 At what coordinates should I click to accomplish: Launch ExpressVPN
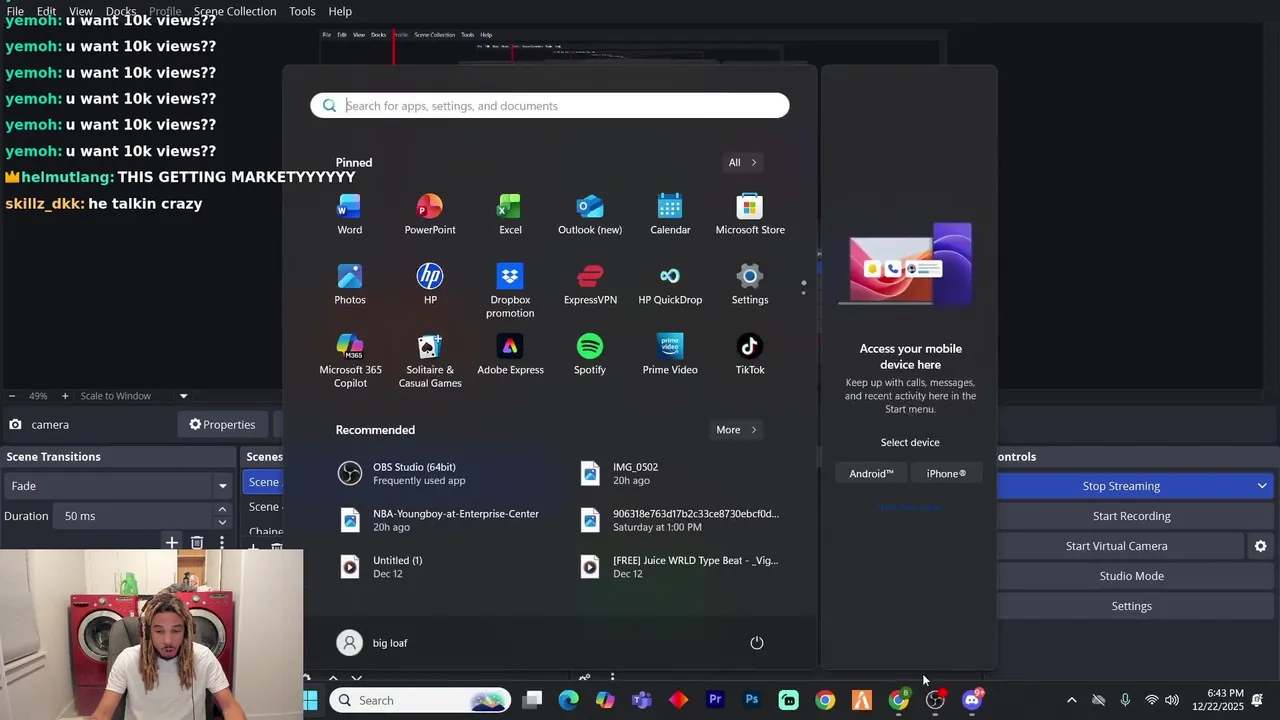(590, 284)
